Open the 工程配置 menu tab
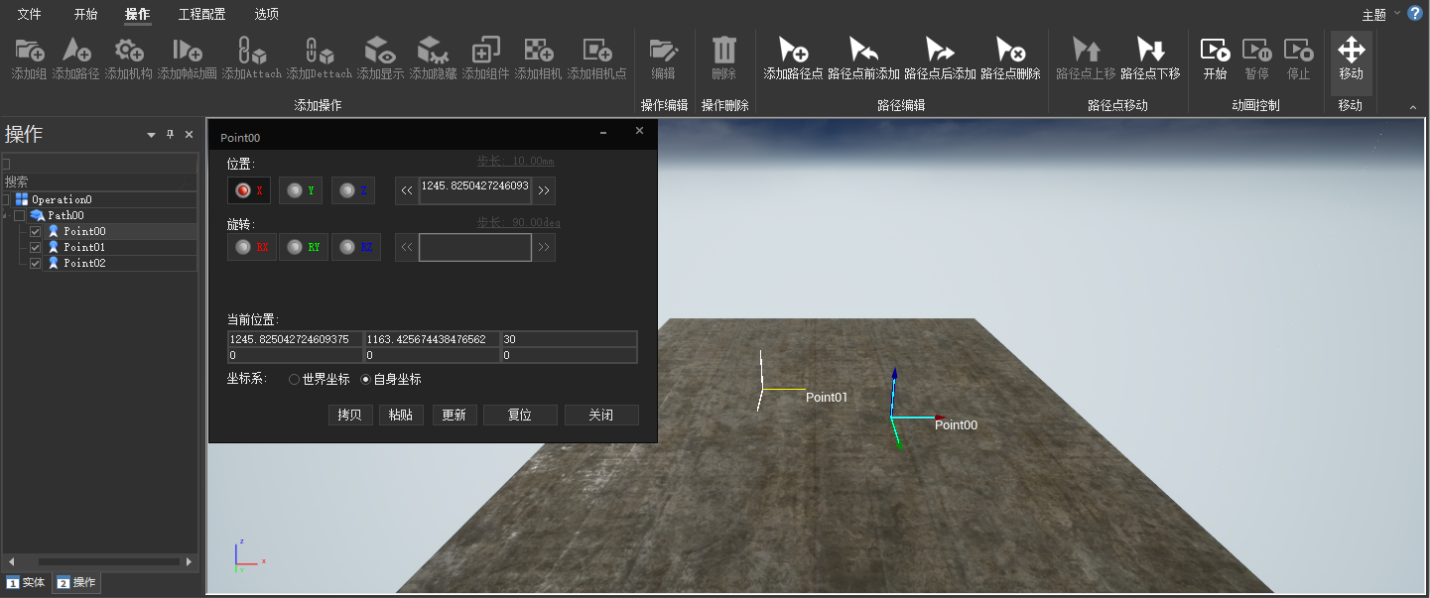This screenshot has width=1430, height=598. pyautogui.click(x=201, y=14)
